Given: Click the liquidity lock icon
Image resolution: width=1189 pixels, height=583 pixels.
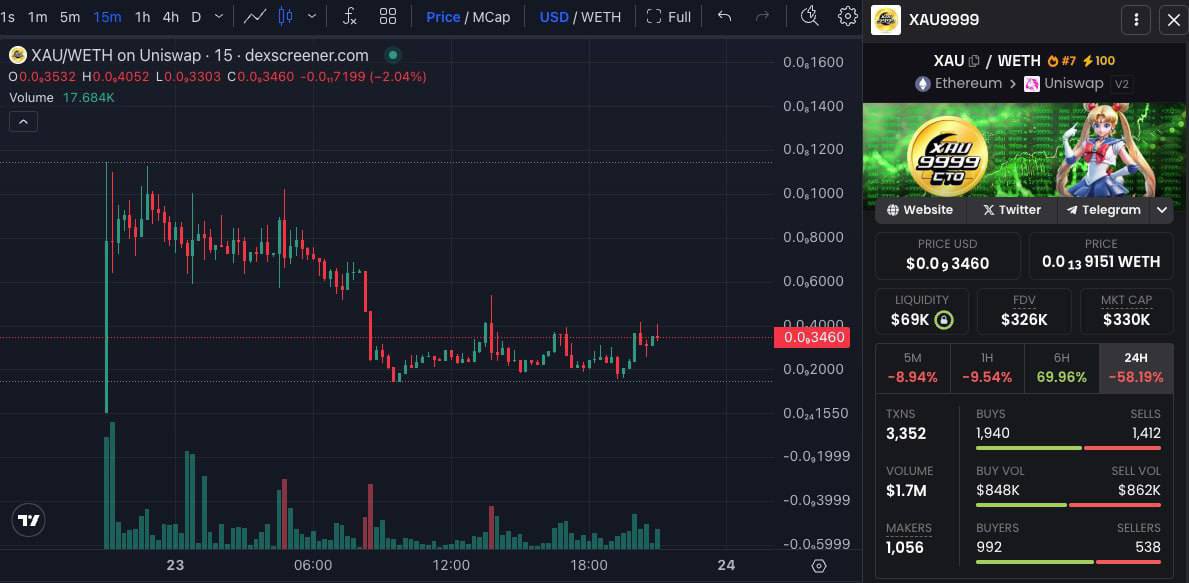Looking at the screenshot, I should [x=943, y=320].
